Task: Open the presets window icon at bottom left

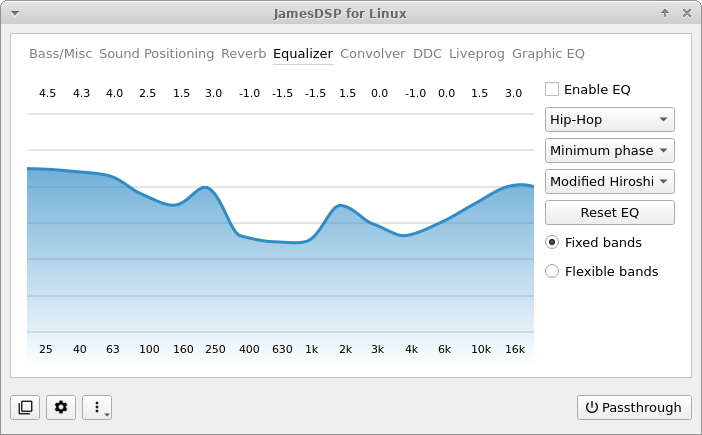Action: coord(26,407)
